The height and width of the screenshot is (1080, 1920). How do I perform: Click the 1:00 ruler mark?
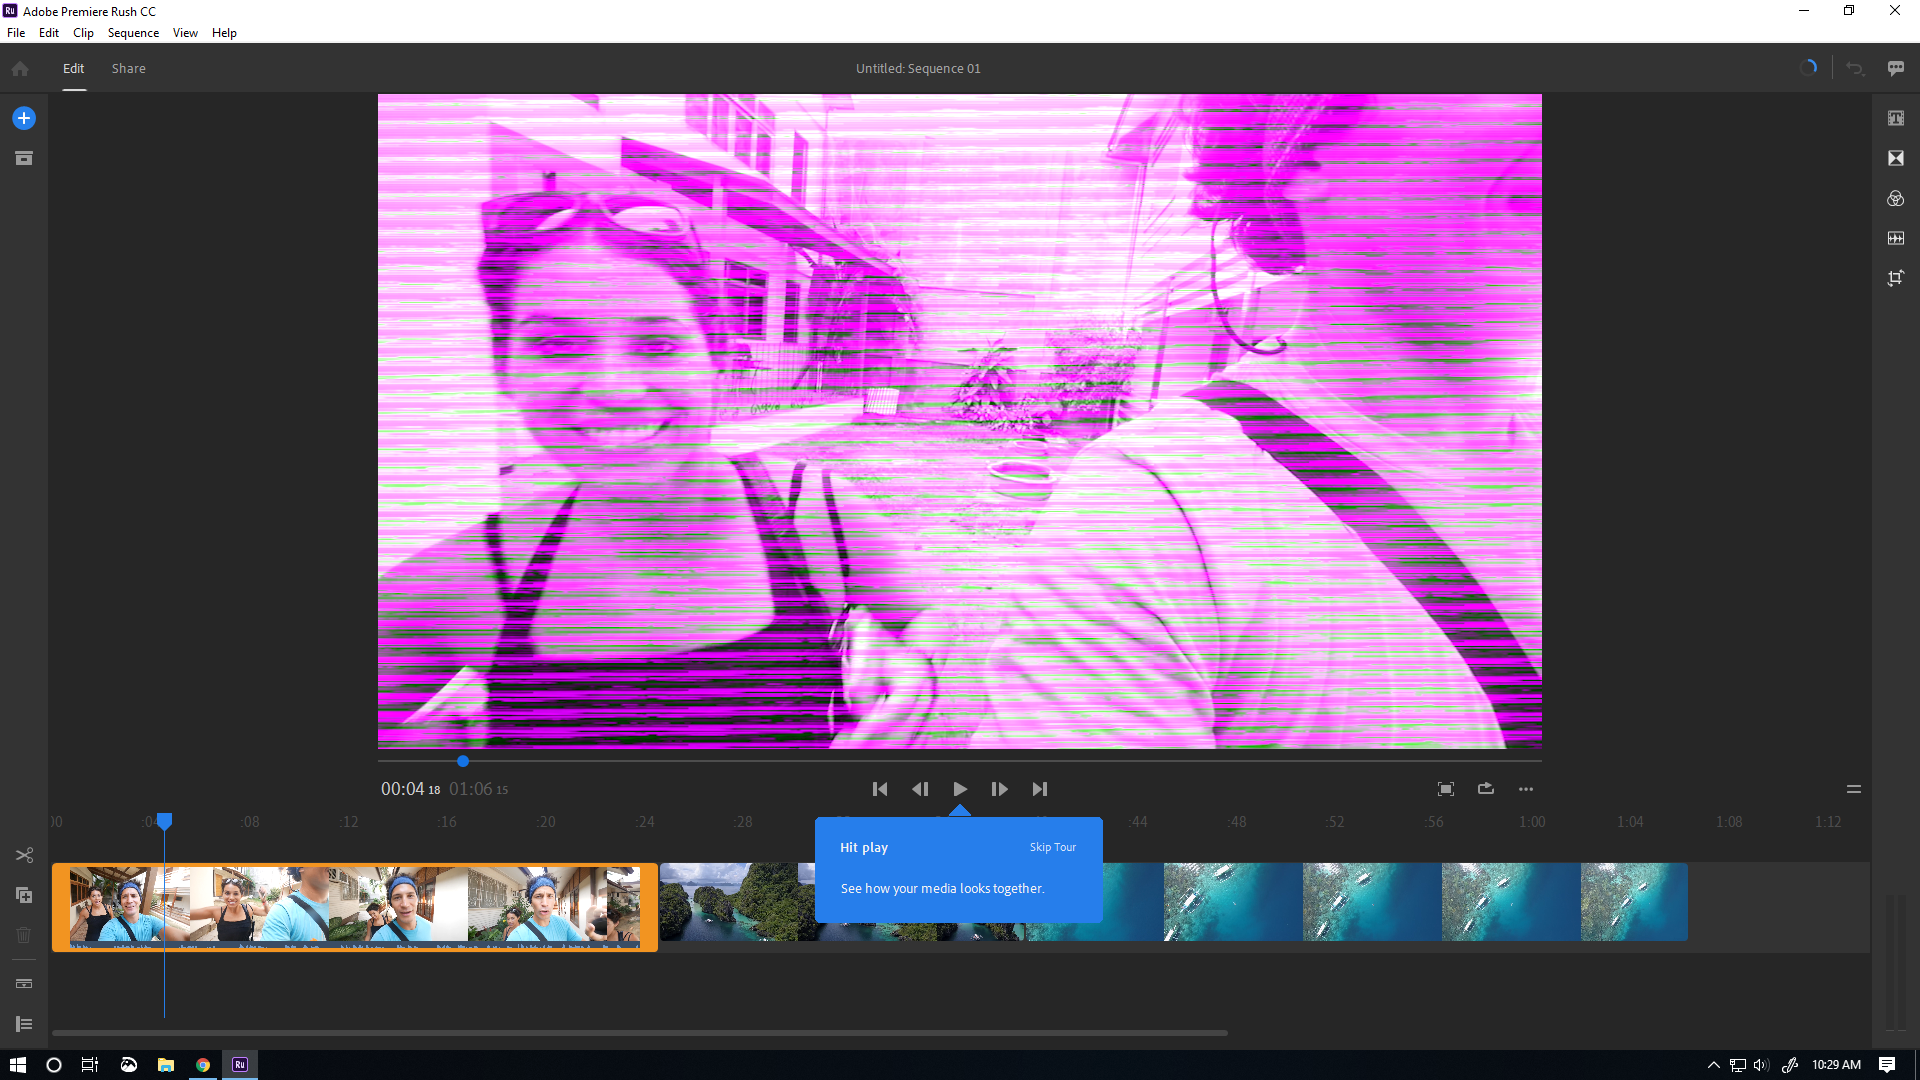pos(1532,822)
